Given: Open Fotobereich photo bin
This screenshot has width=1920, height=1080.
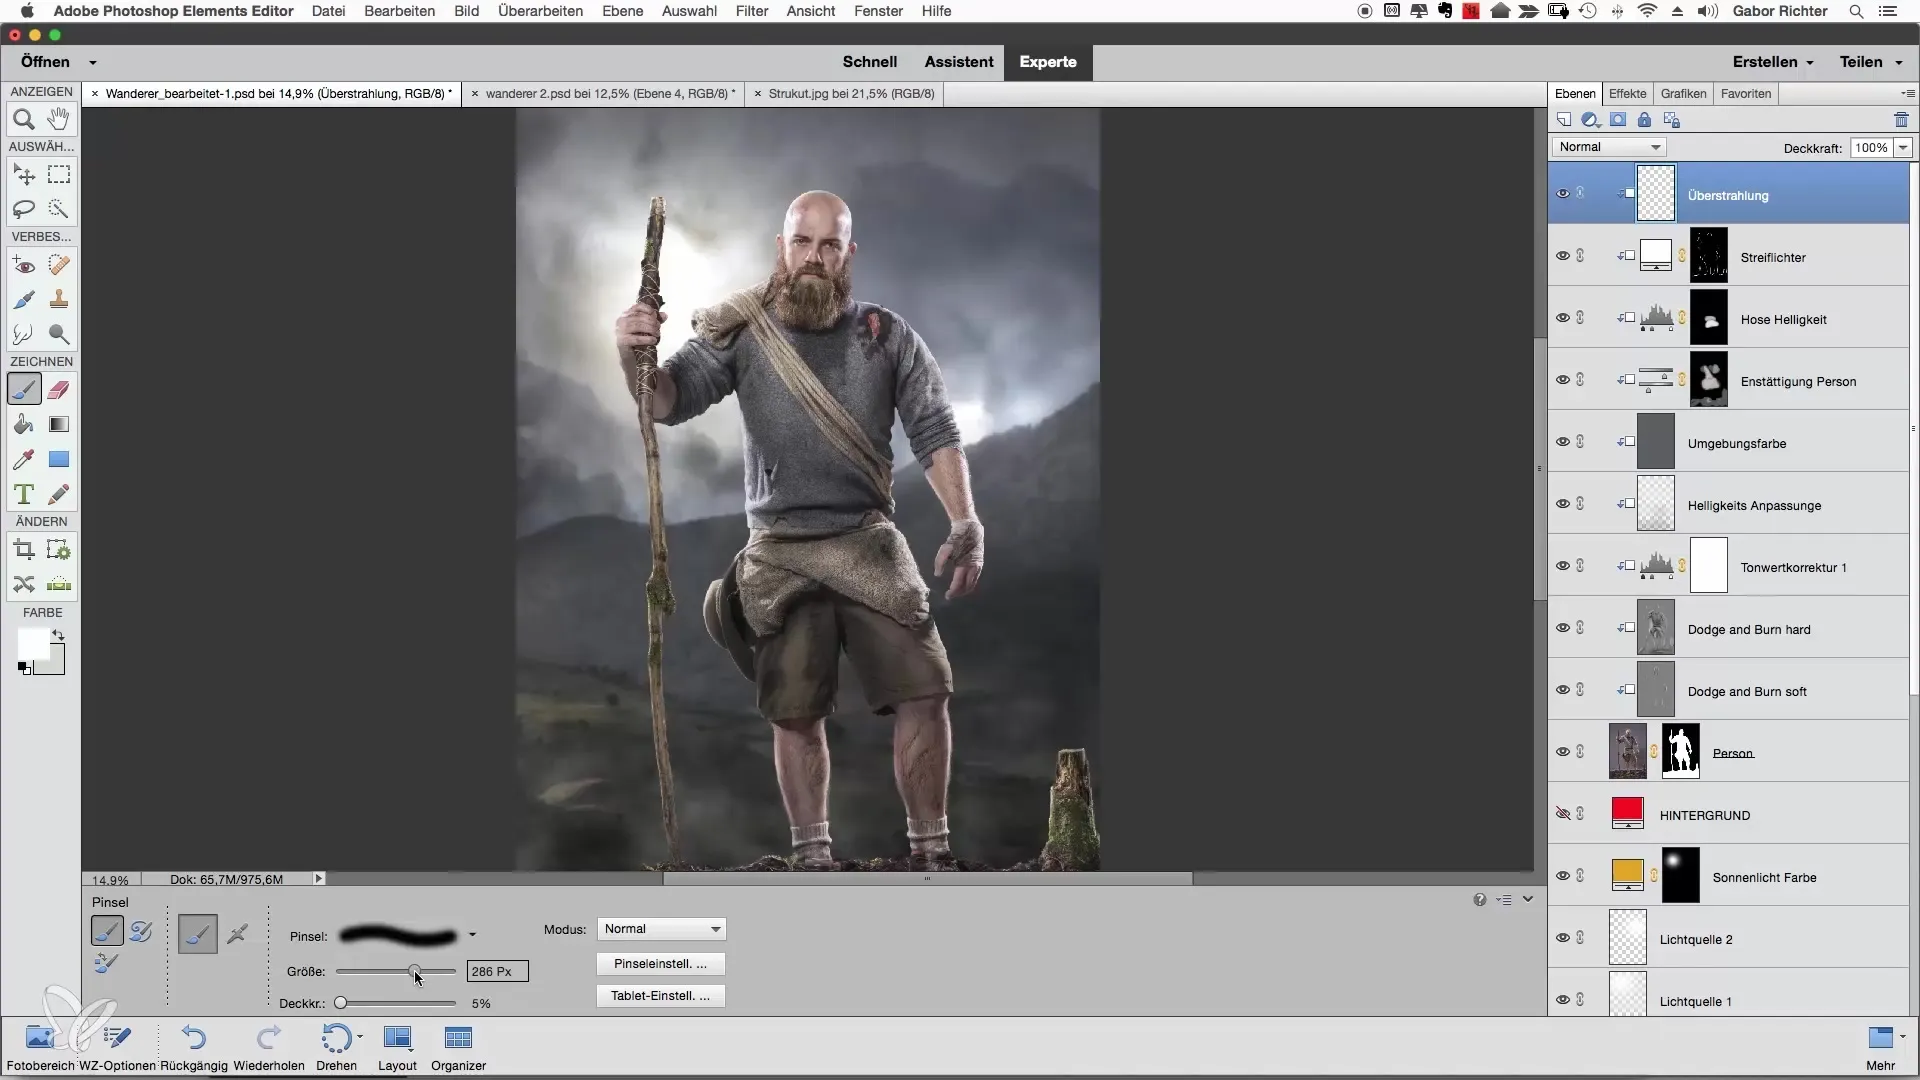Looking at the screenshot, I should click(40, 1047).
